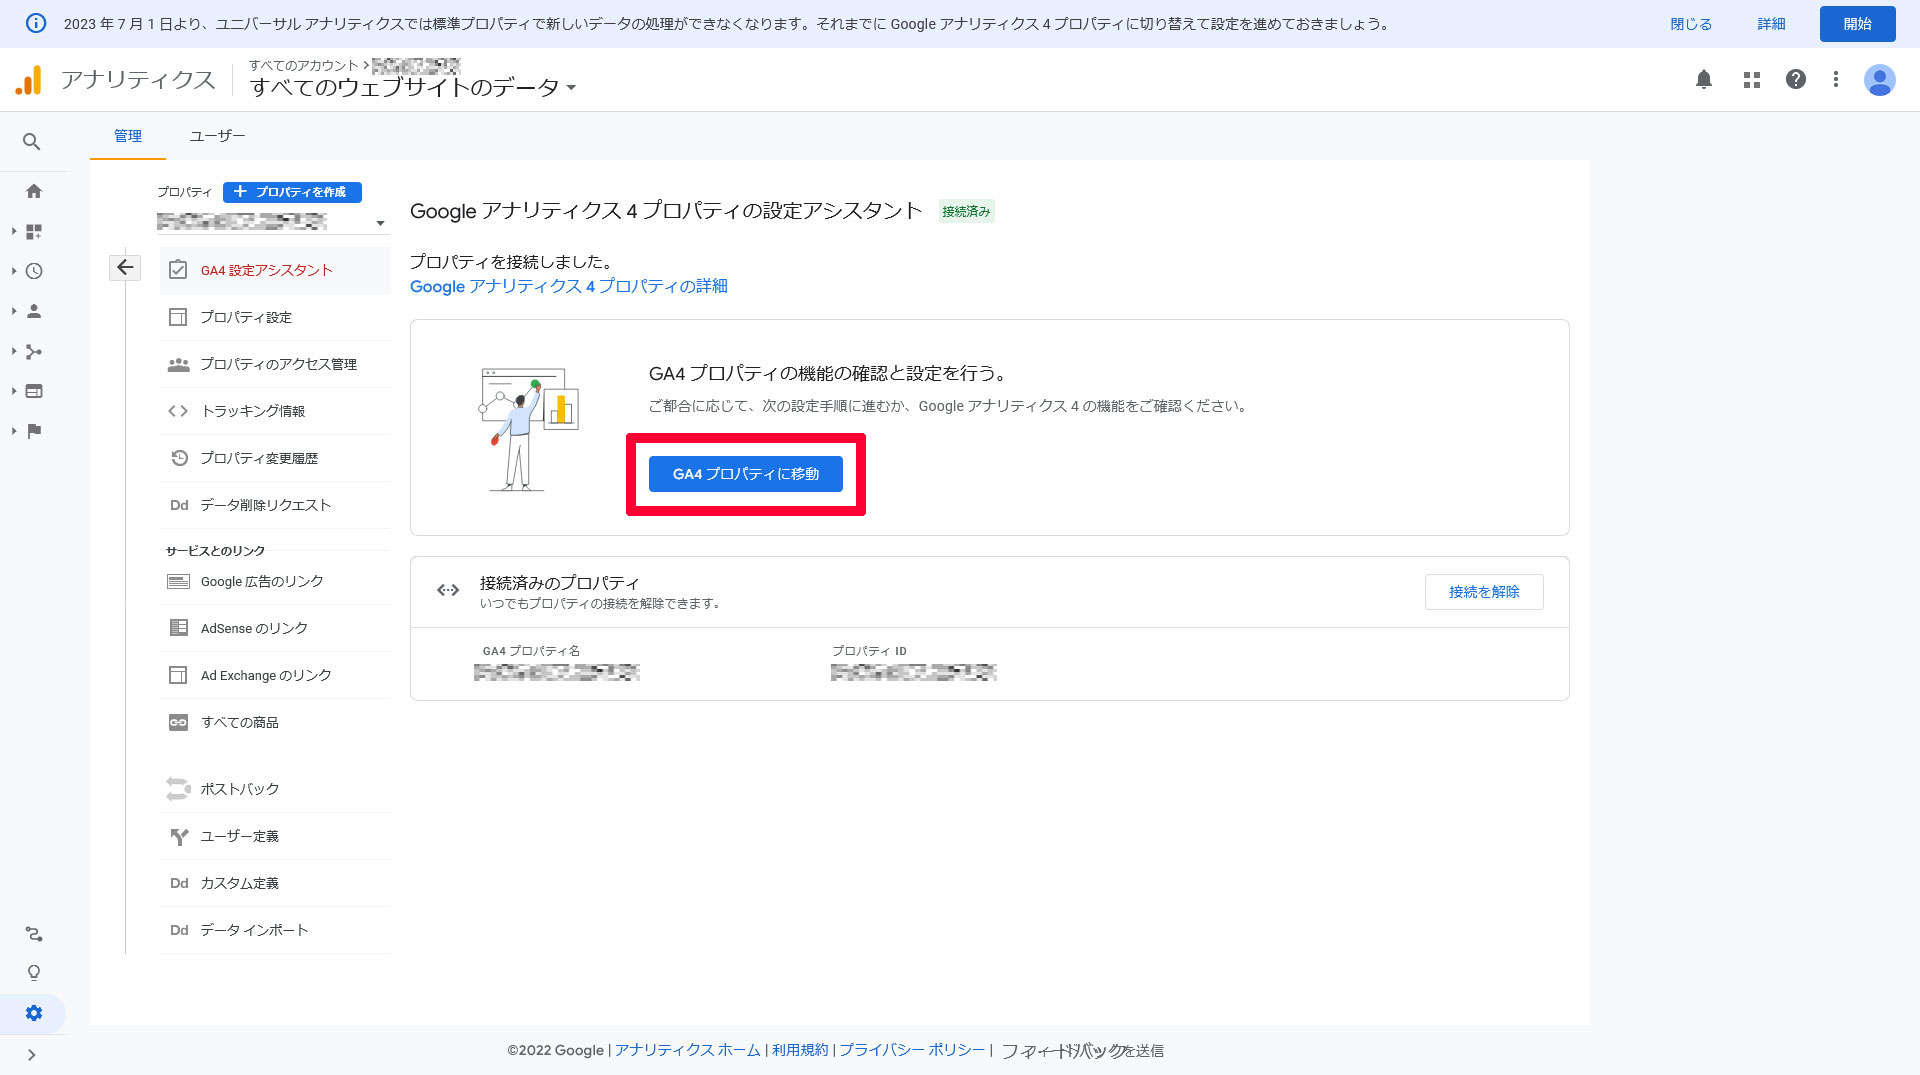Open すべての商品 menu item

(x=275, y=722)
